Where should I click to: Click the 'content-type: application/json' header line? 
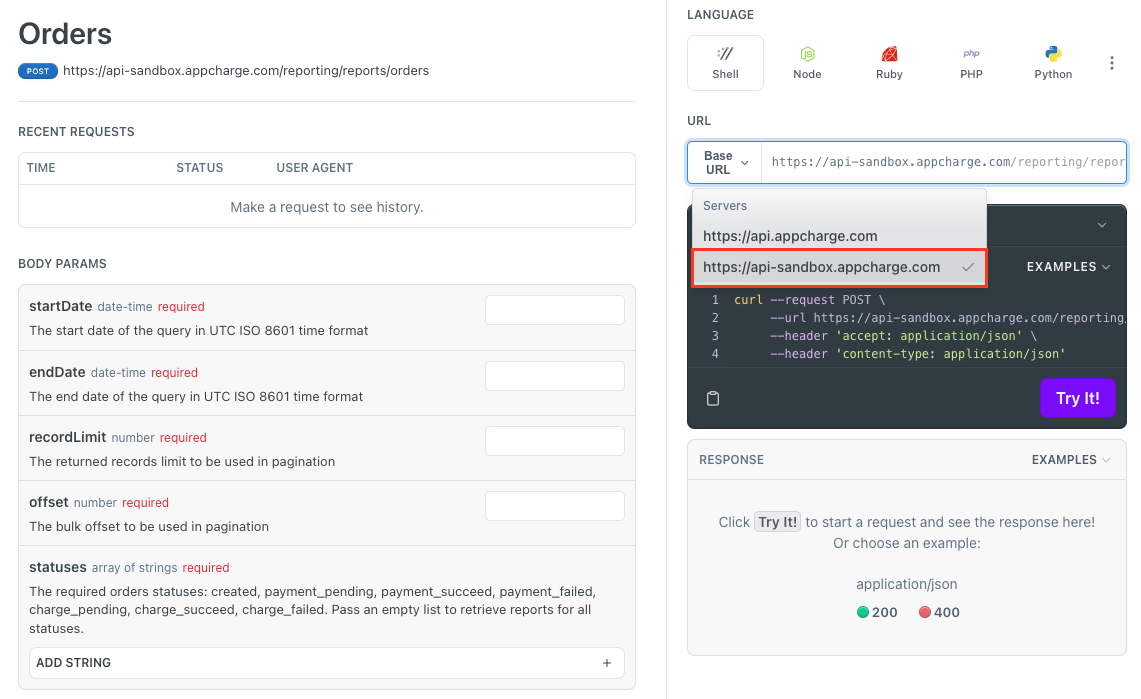click(x=918, y=354)
